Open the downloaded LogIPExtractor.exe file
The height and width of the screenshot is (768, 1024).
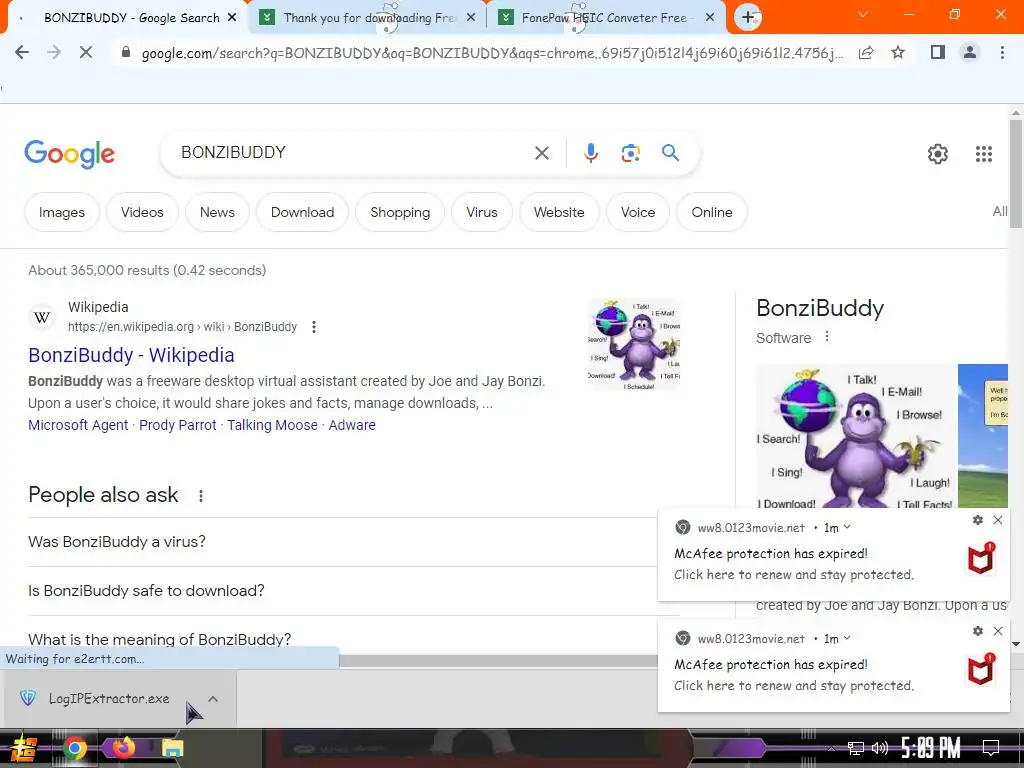tap(108, 699)
